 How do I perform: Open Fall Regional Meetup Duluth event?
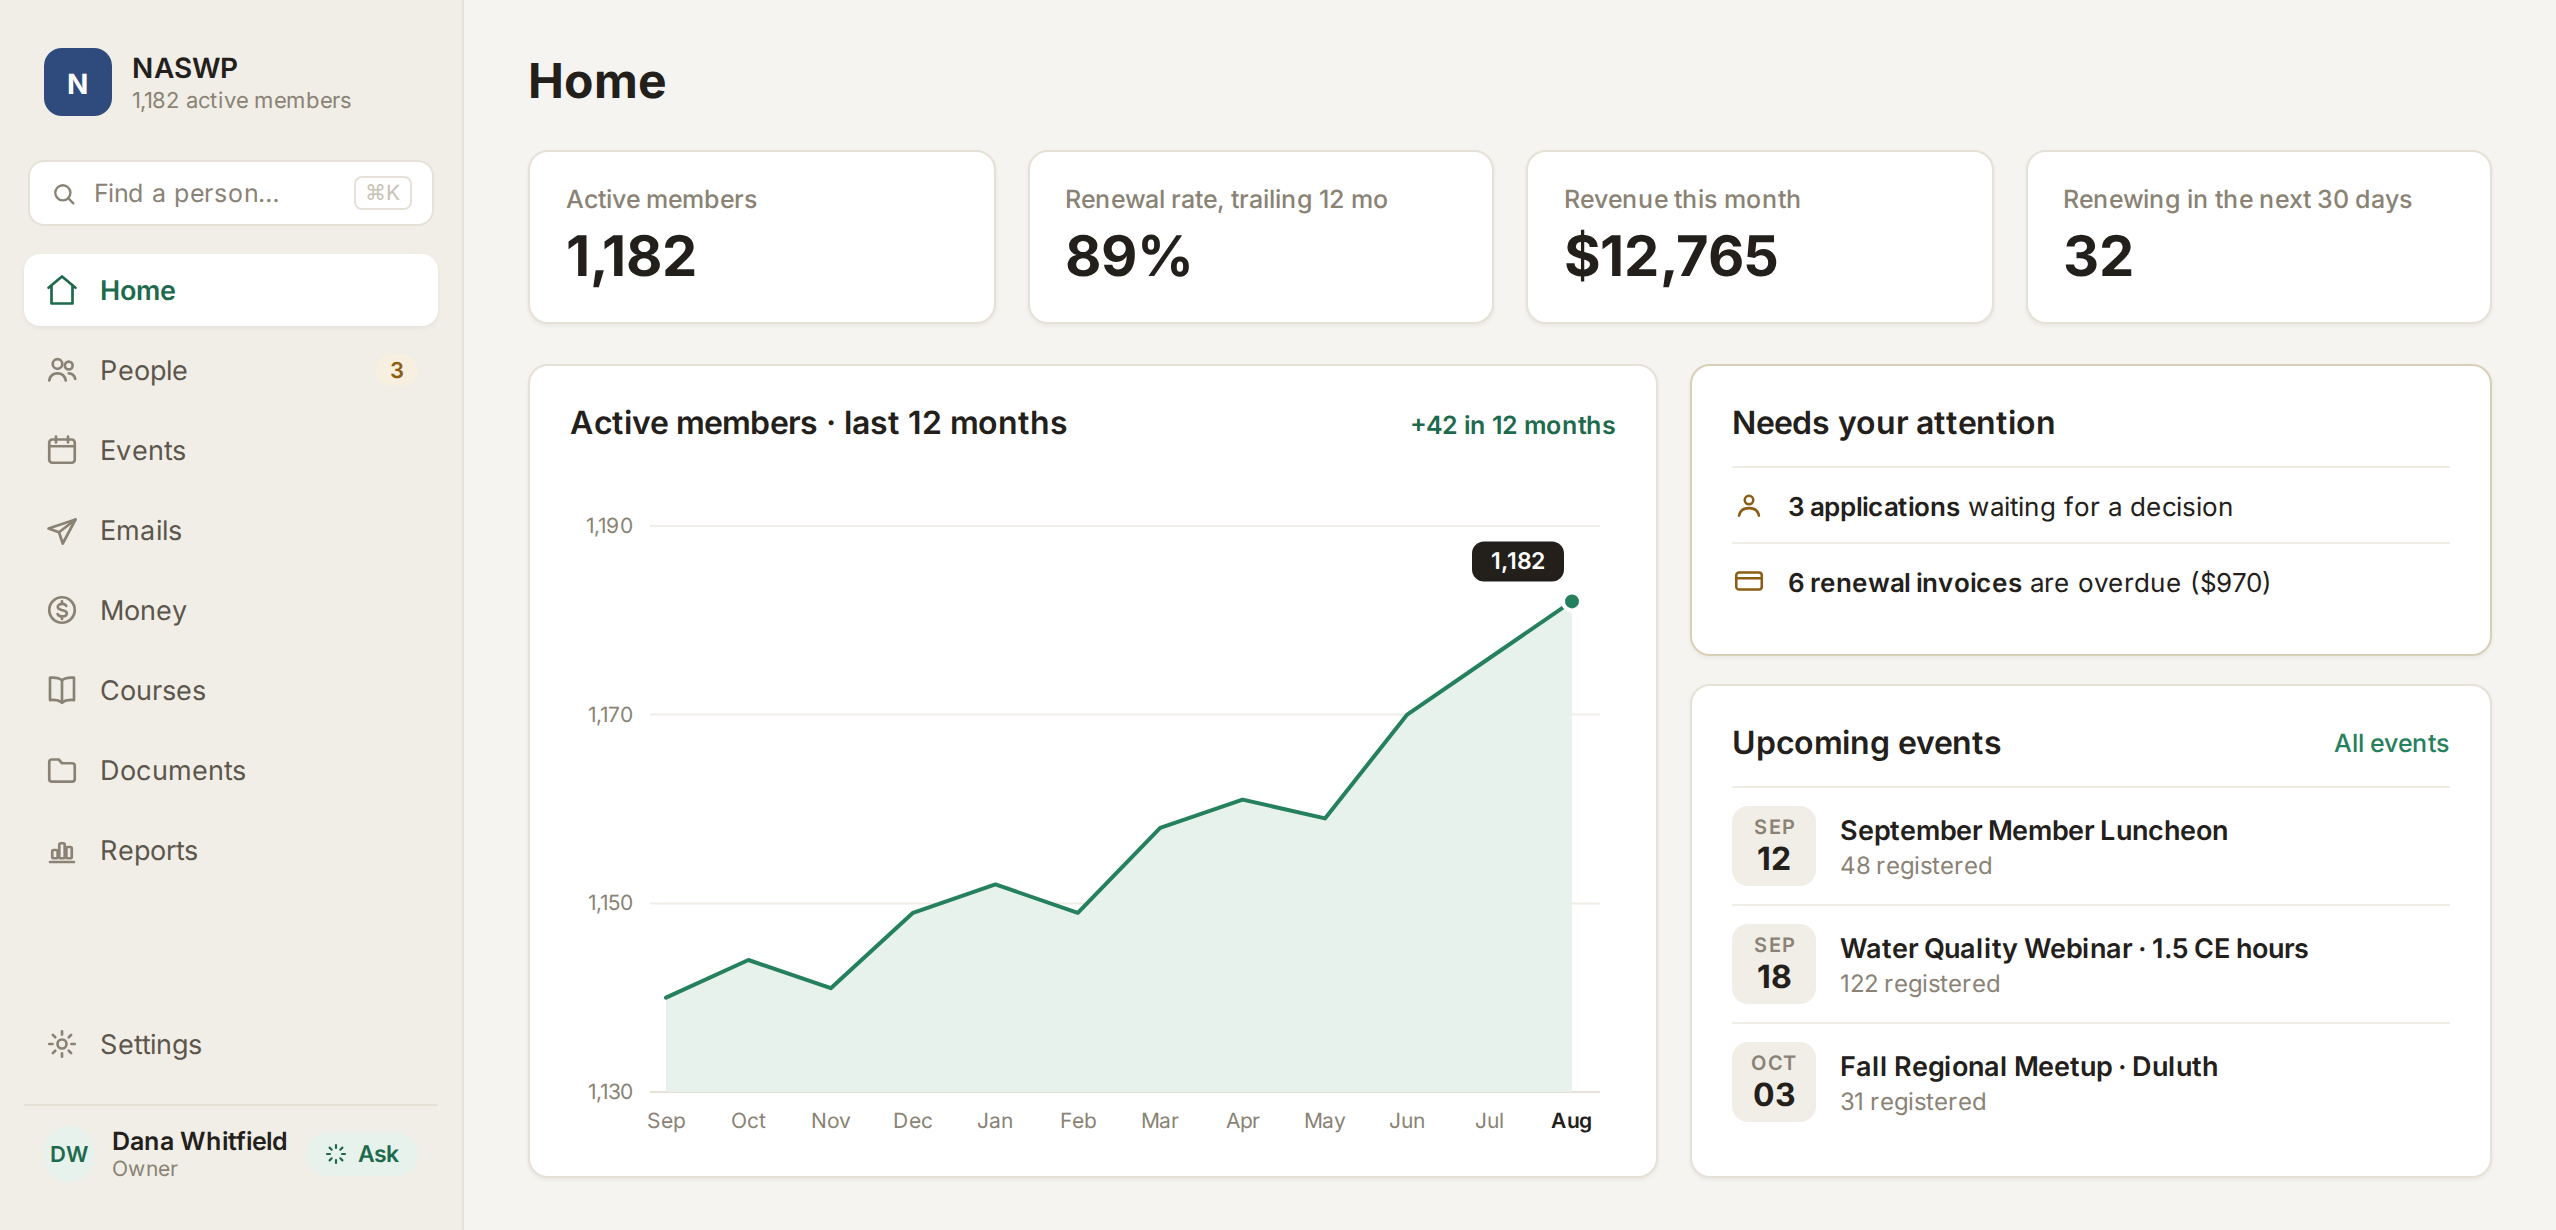2091,1082
